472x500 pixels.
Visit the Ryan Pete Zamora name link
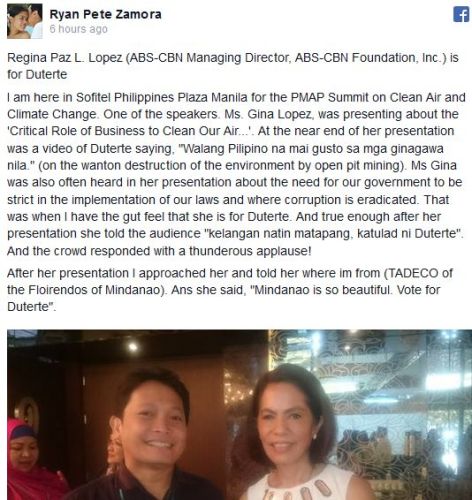(x=105, y=14)
